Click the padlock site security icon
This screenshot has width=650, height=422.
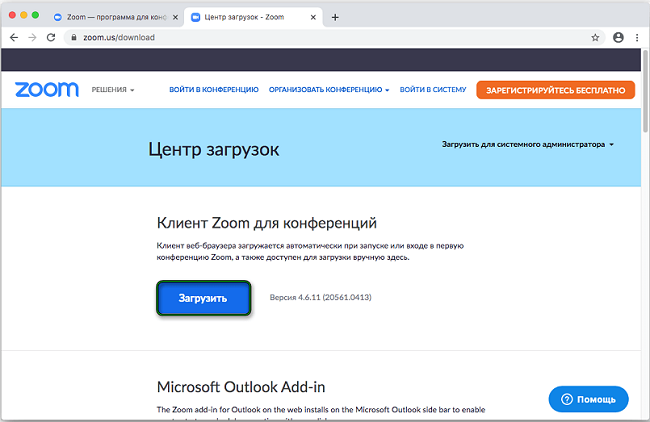click(x=74, y=37)
